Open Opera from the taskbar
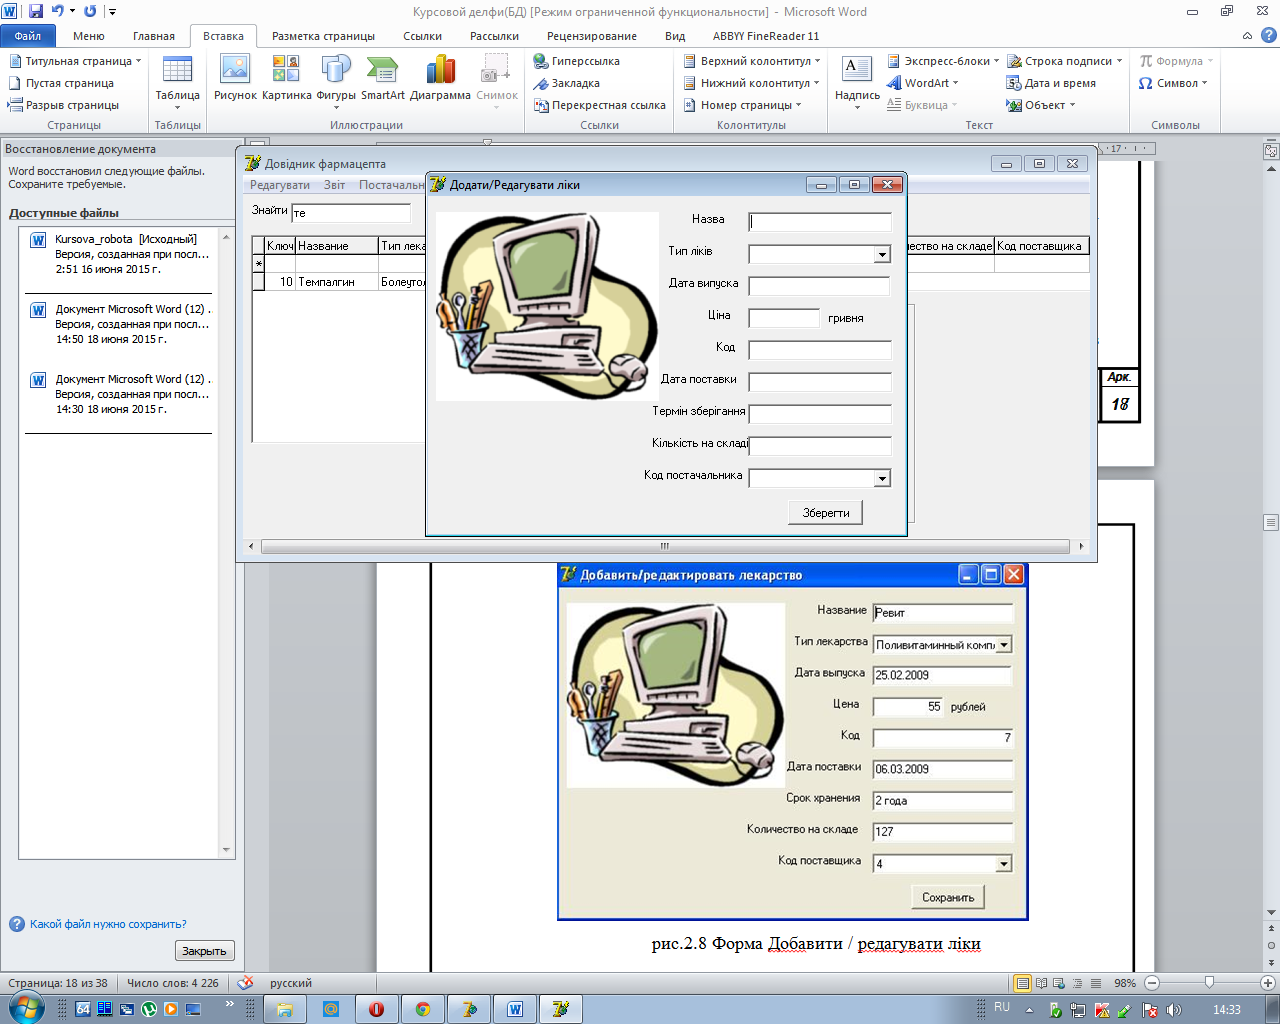This screenshot has height=1024, width=1280. (377, 1009)
